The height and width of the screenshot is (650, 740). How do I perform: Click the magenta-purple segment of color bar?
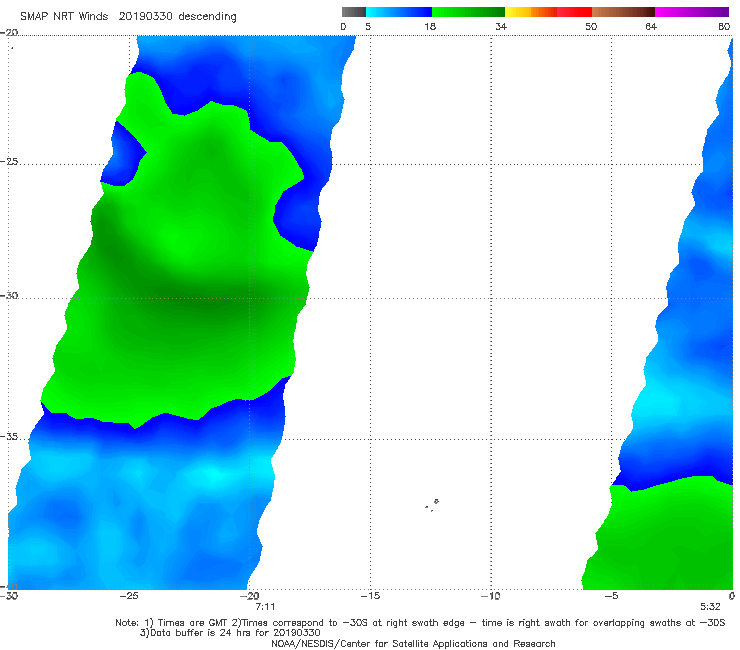(x=692, y=12)
